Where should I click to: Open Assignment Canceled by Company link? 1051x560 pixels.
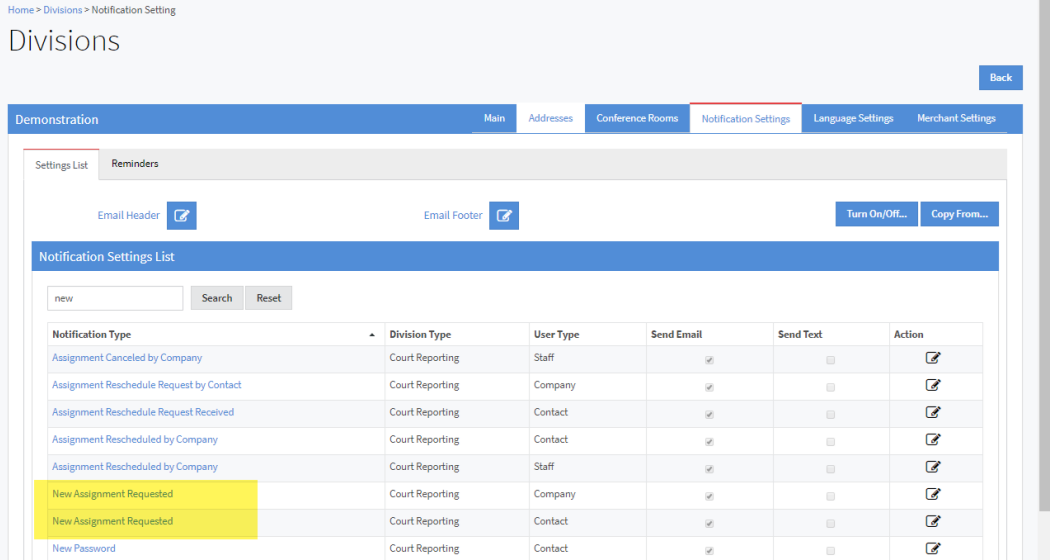127,357
